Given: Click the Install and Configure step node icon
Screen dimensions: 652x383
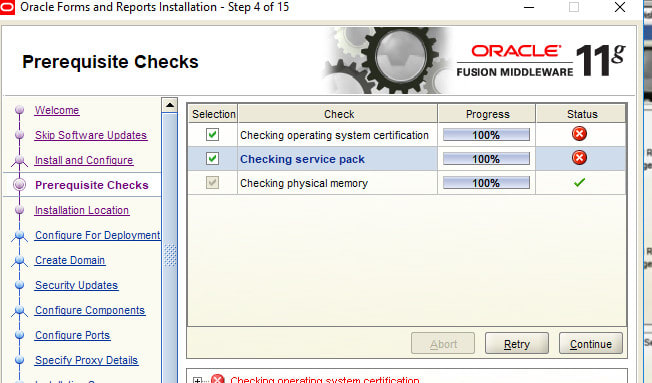Looking at the screenshot, I should (x=19, y=161).
